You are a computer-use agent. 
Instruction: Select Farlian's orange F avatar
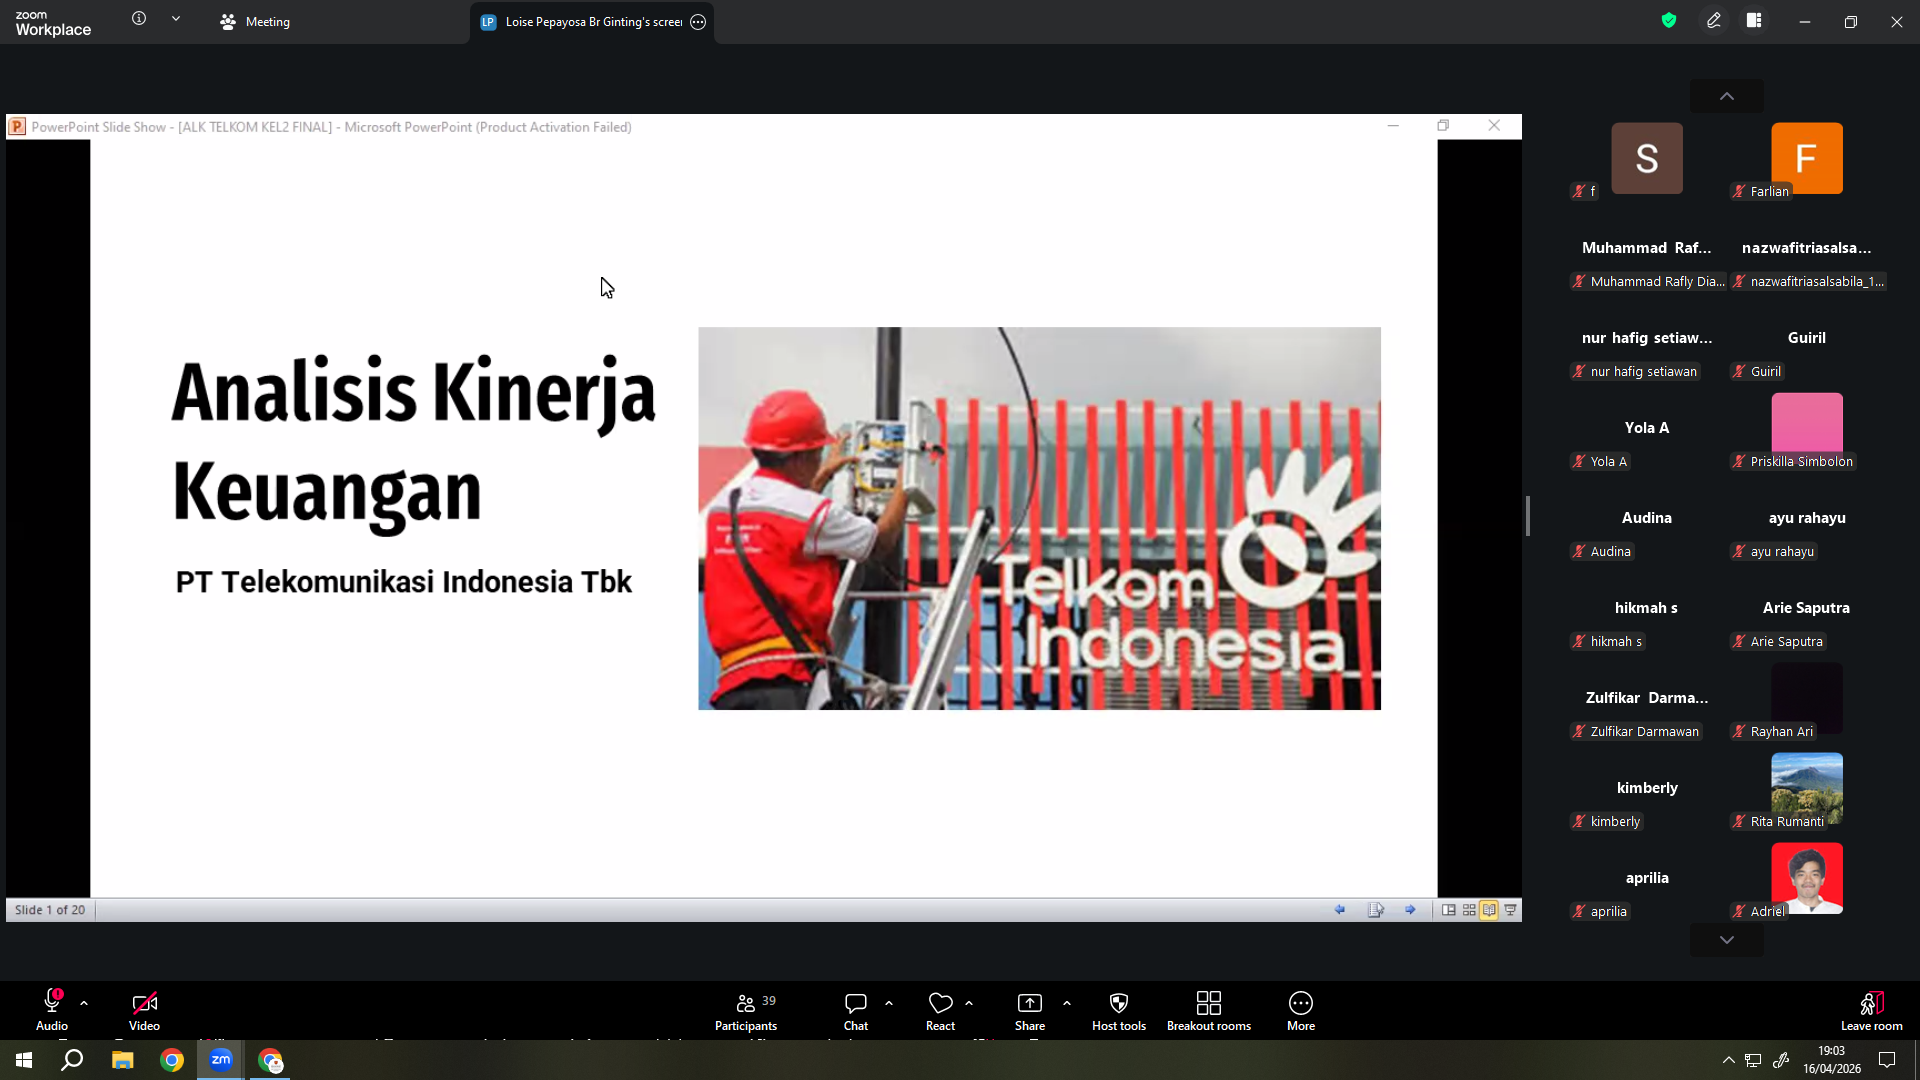coord(1806,158)
